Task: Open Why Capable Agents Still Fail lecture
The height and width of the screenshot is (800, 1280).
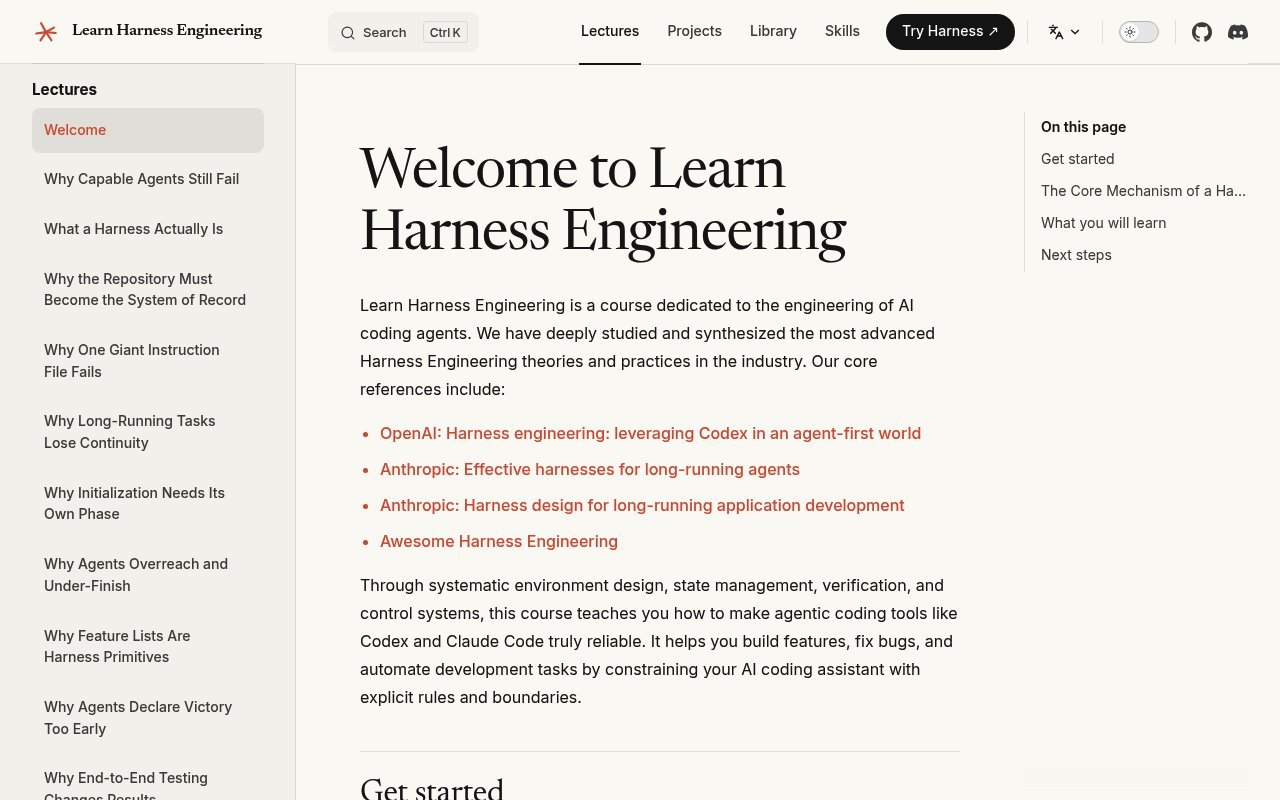Action: [141, 179]
